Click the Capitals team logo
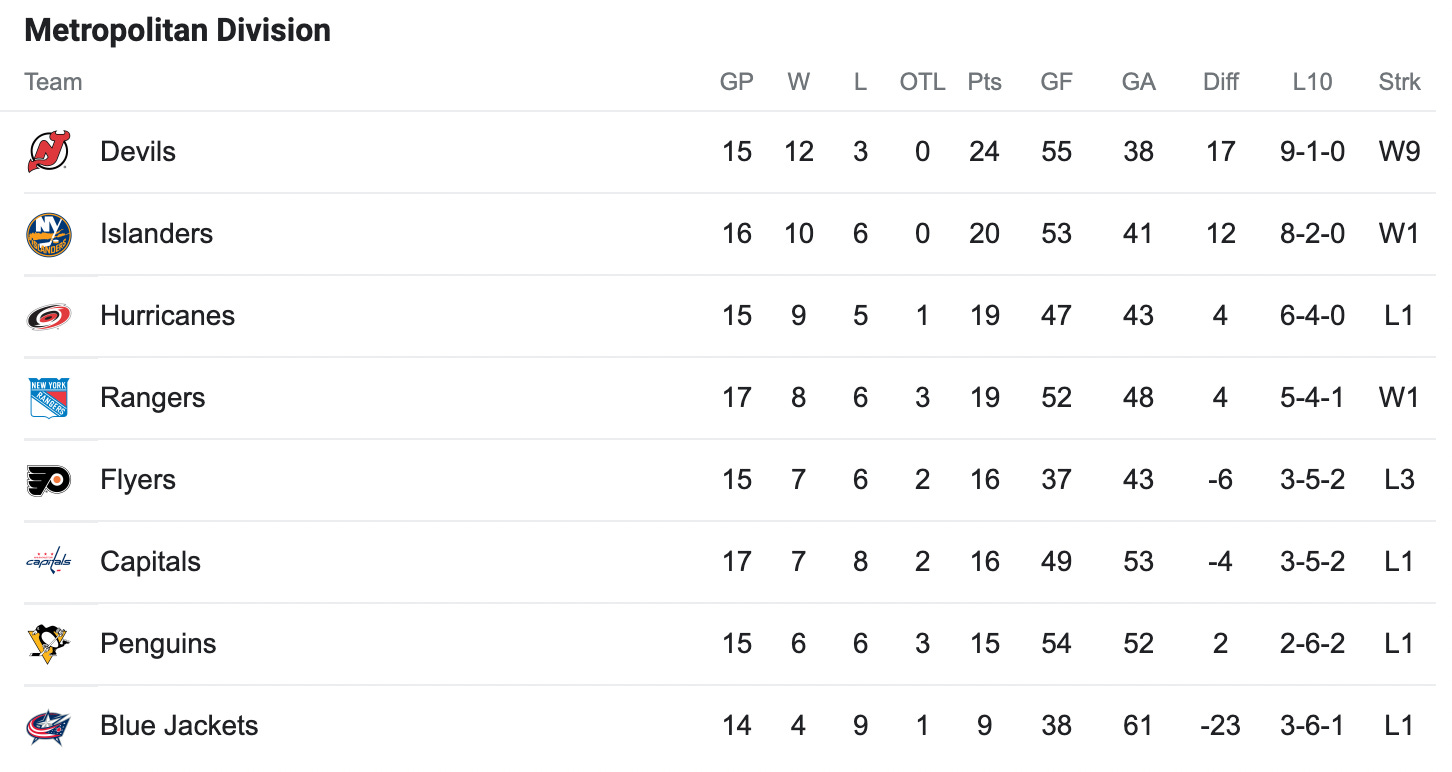 click(48, 562)
